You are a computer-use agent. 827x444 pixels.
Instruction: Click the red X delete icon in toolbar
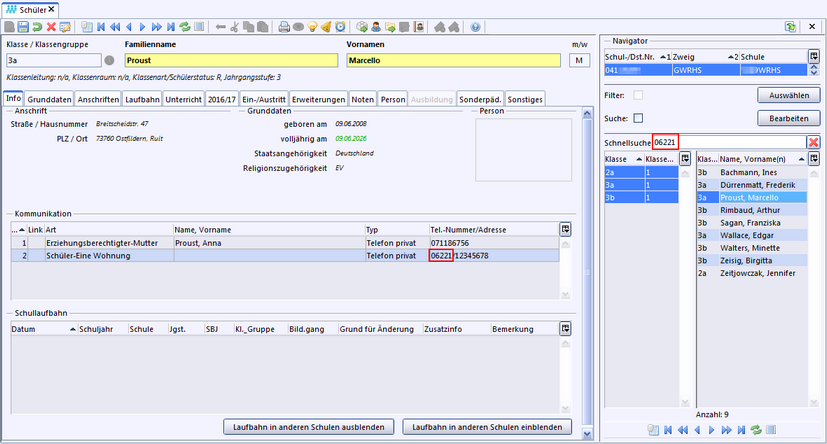point(52,27)
